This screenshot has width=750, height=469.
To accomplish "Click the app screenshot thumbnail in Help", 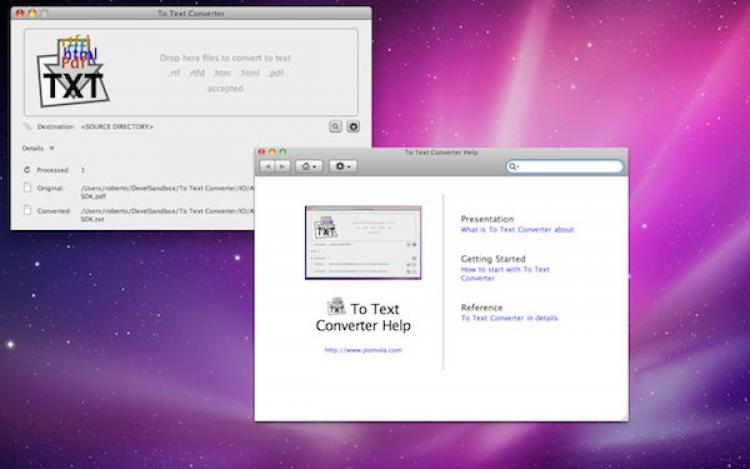I will tap(363, 242).
